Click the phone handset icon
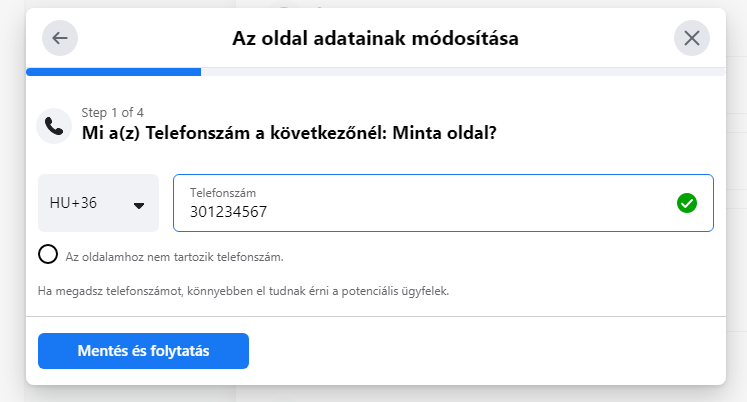The width and height of the screenshot is (747, 402). point(54,126)
